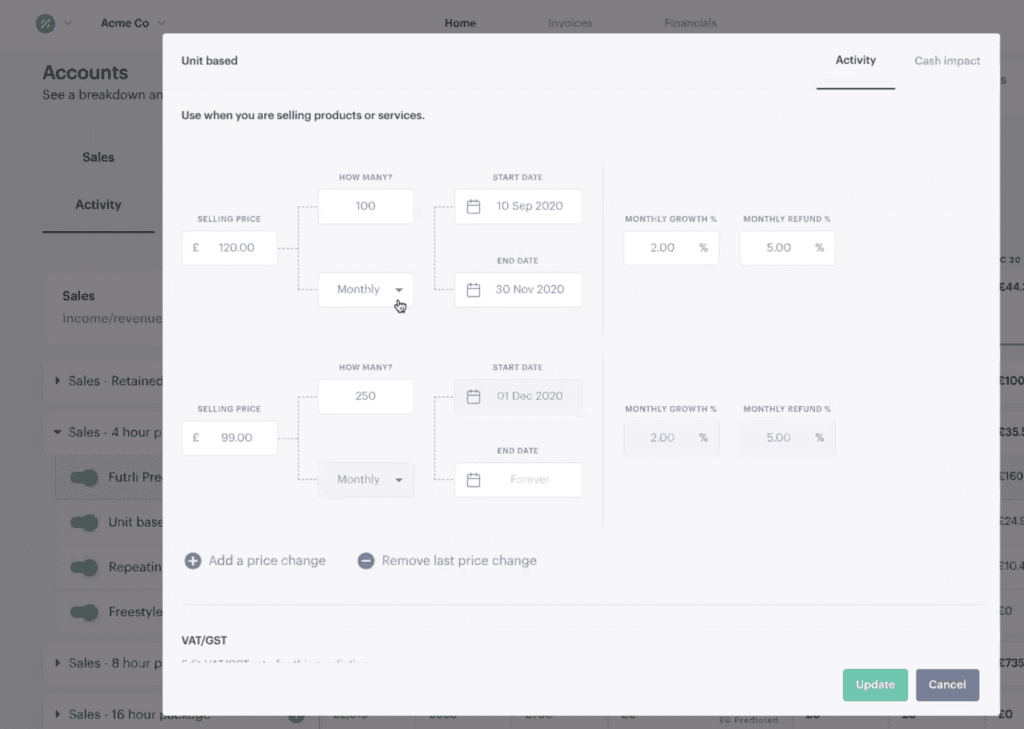This screenshot has width=1024, height=729.
Task: Switch to the Cash impact tab
Action: tap(947, 61)
